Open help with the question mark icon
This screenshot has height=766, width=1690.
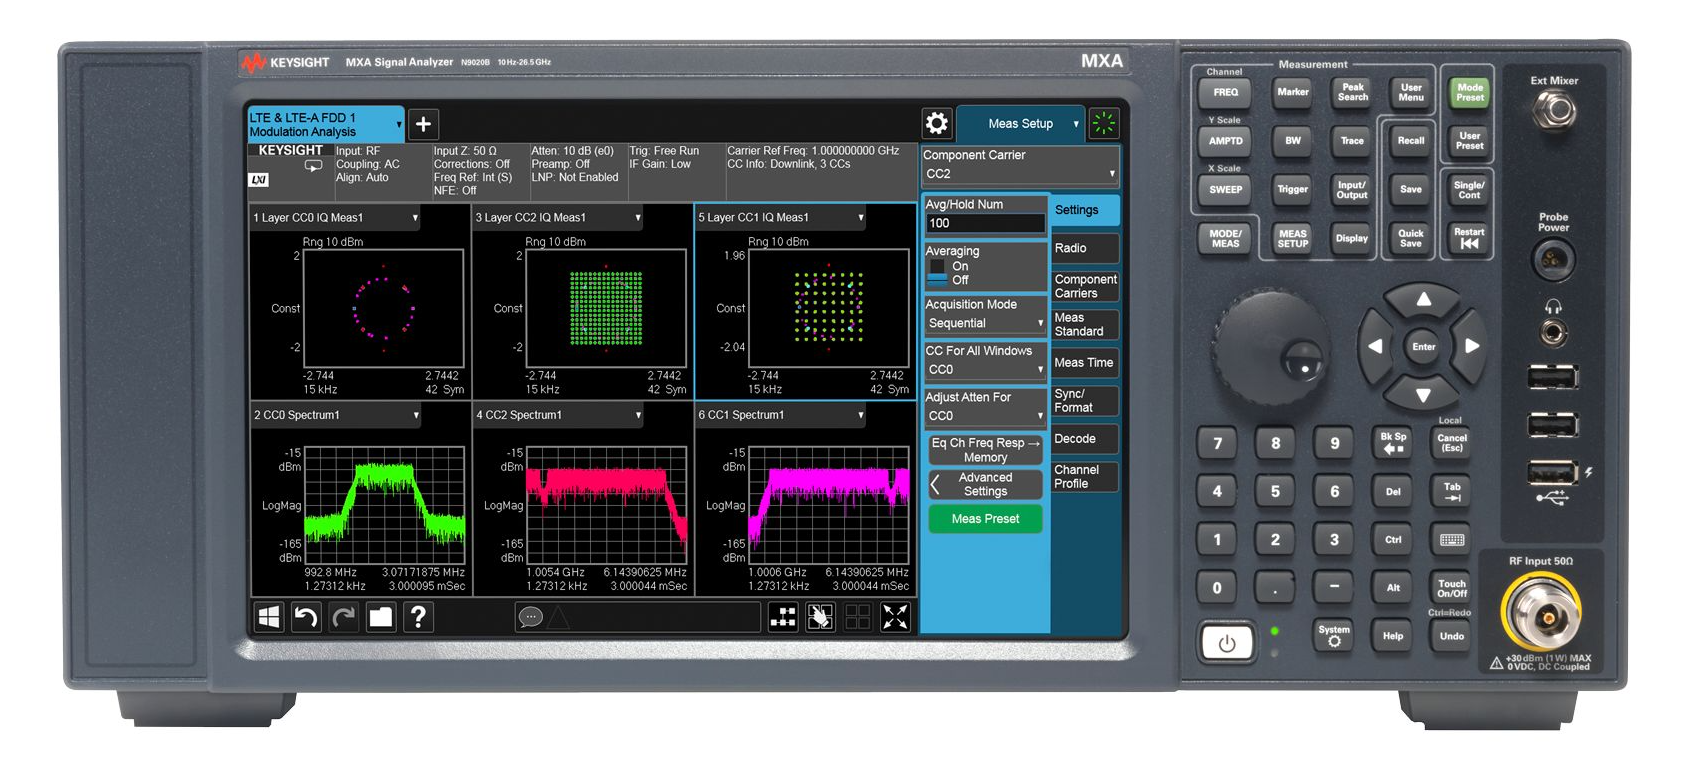tap(418, 618)
